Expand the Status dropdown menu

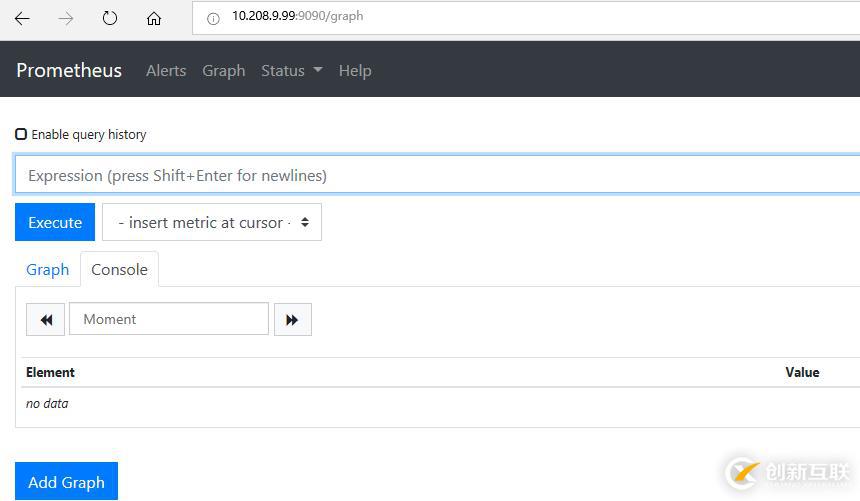(x=292, y=71)
